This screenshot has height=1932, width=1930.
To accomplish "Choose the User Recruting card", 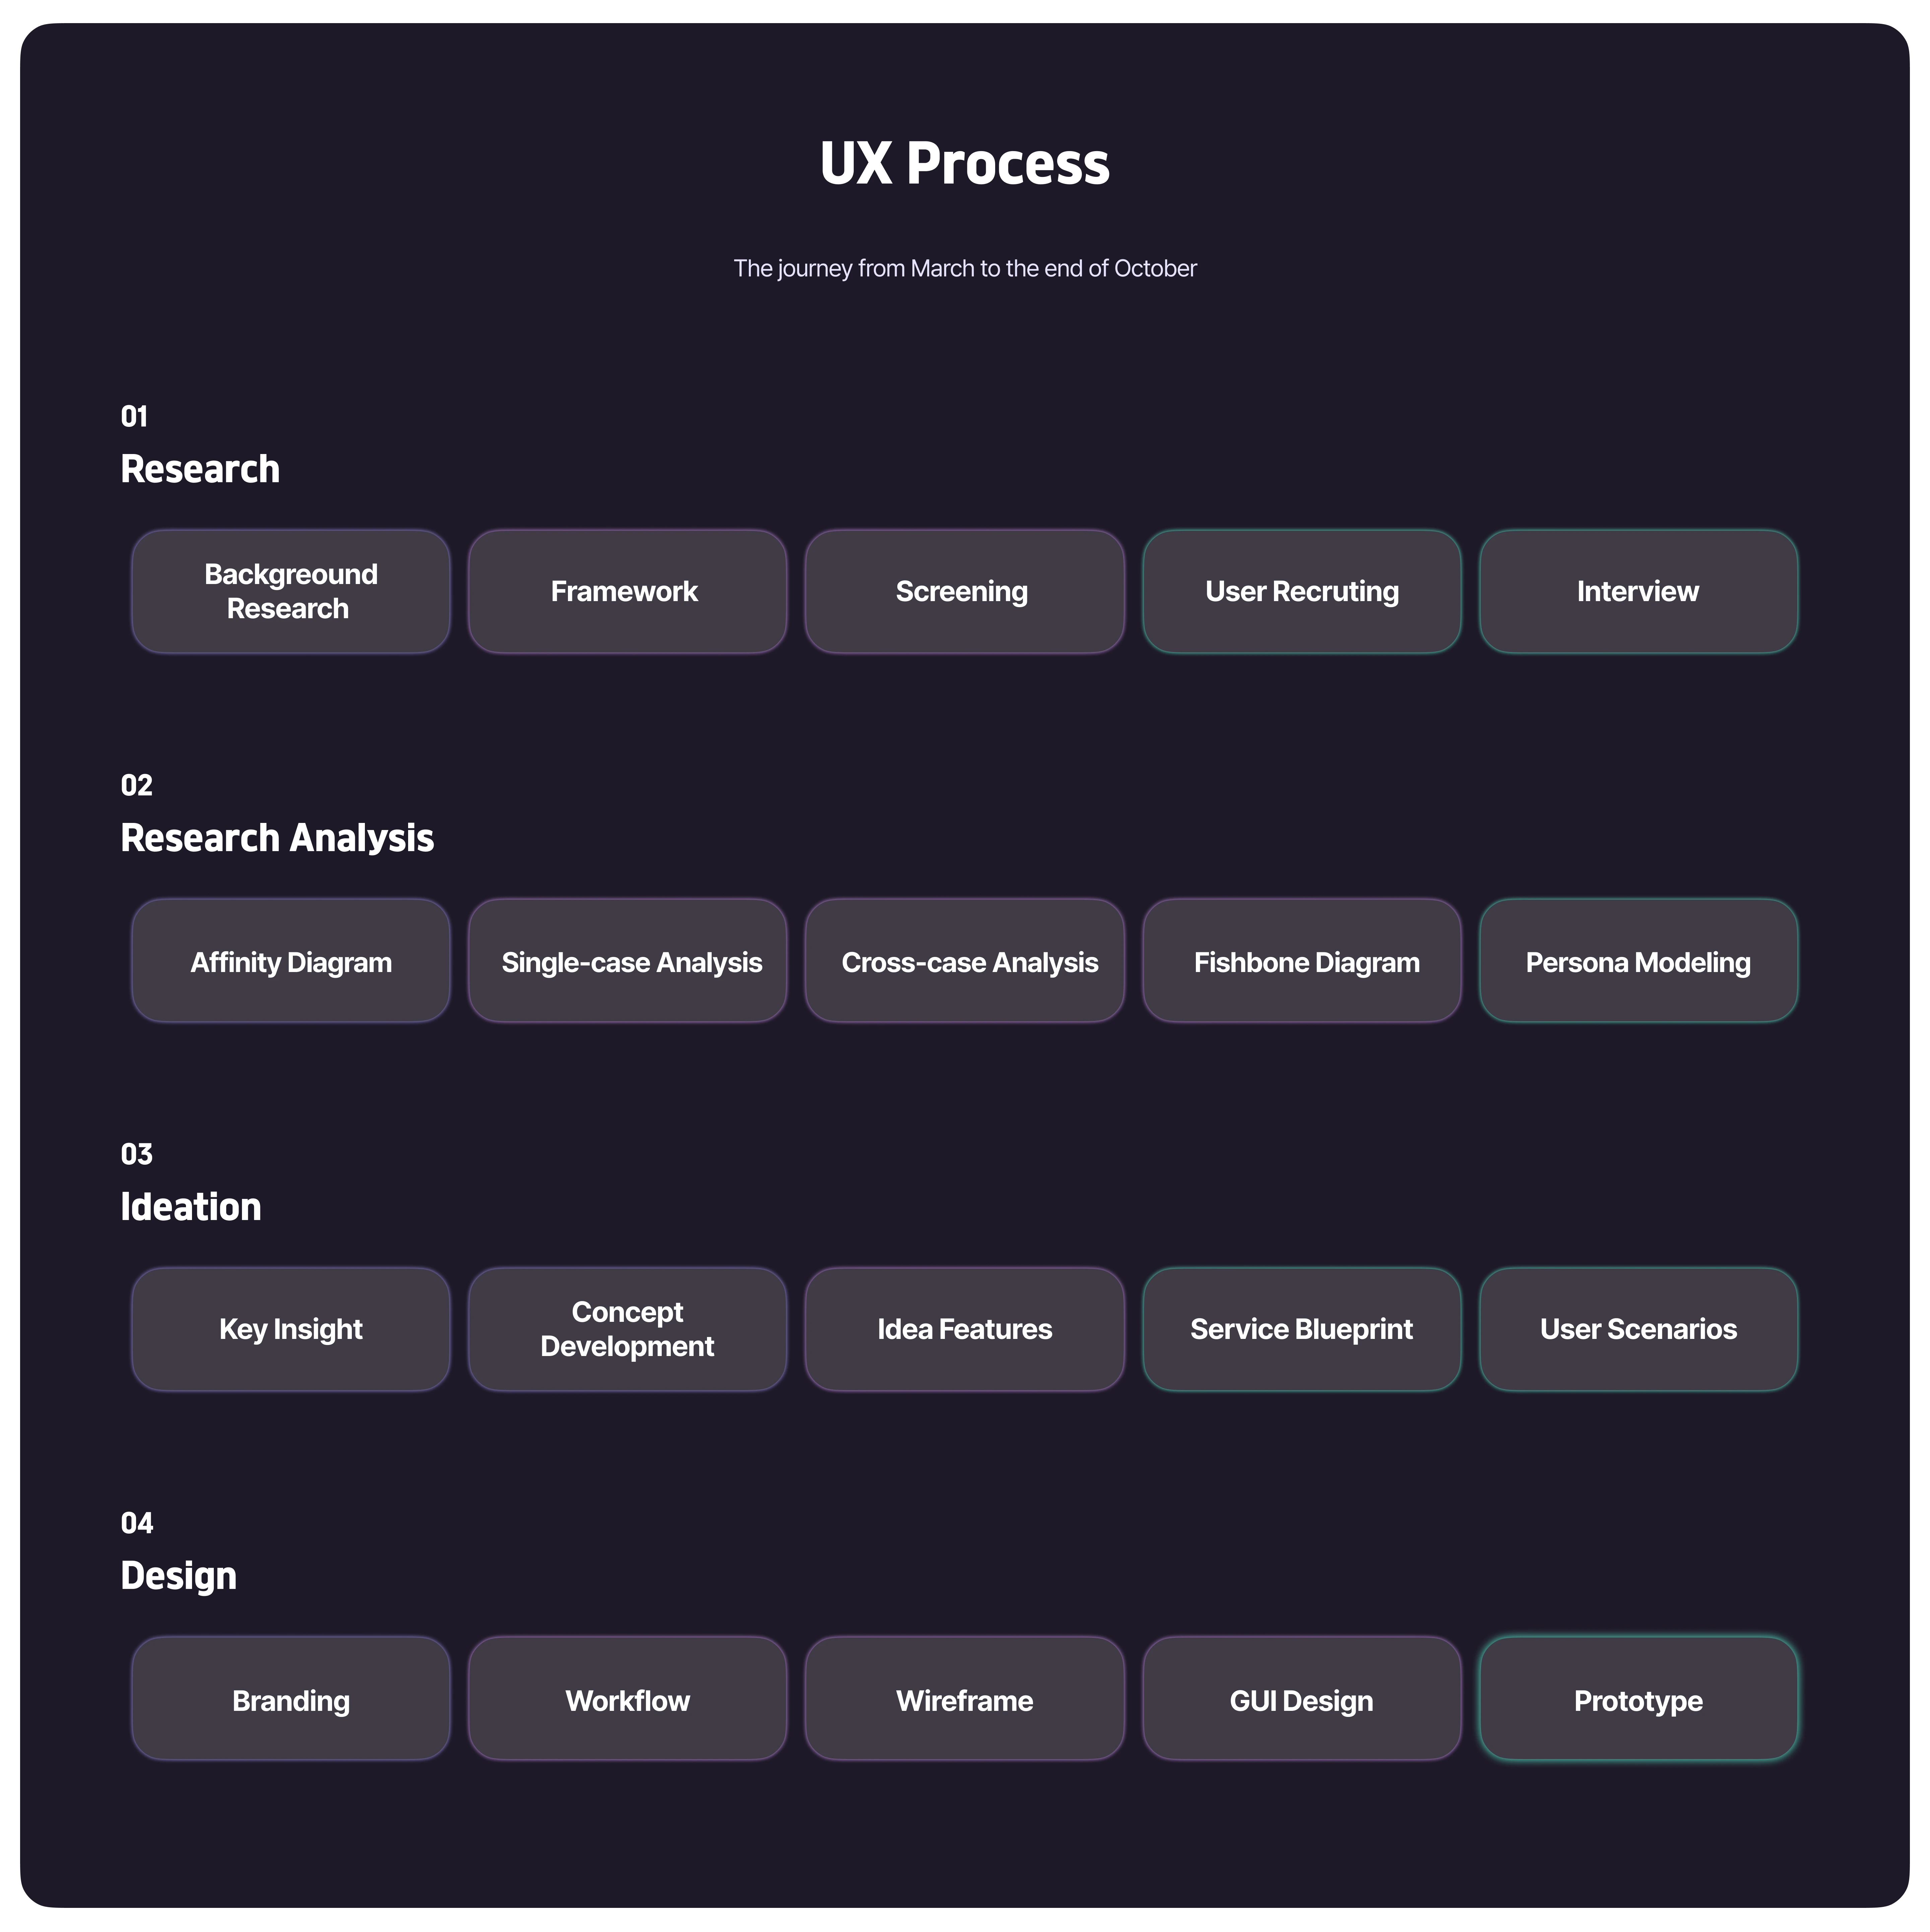I will click(x=1301, y=591).
